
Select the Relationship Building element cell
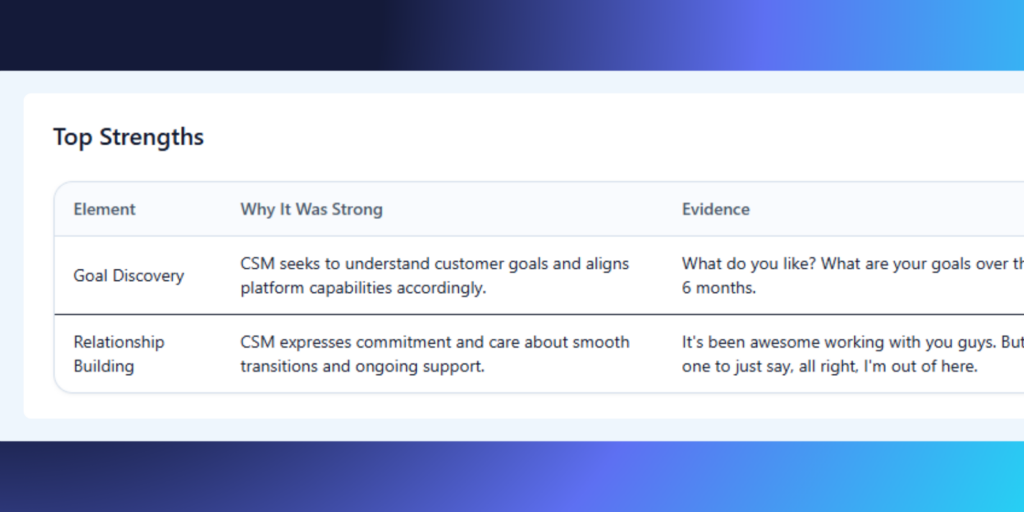point(119,354)
